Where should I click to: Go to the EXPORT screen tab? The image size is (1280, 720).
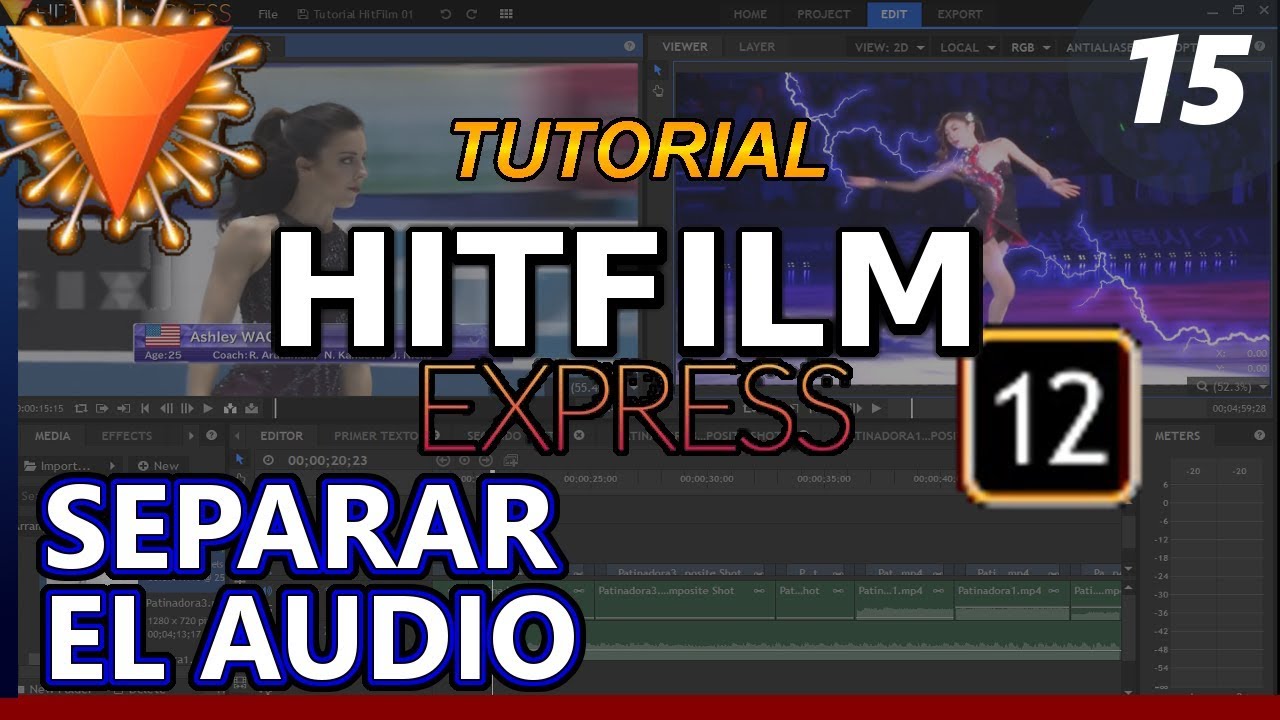[x=959, y=14]
